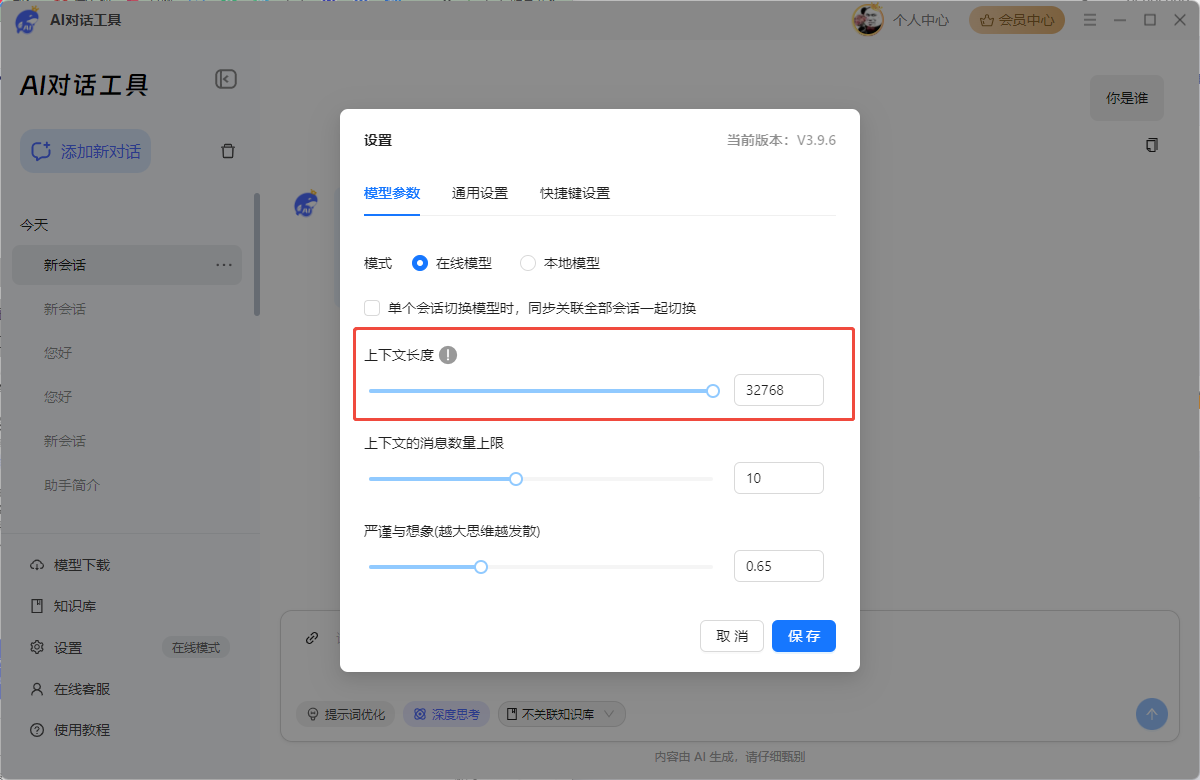Click the 32768 context length input field
This screenshot has width=1200, height=780.
(x=778, y=390)
